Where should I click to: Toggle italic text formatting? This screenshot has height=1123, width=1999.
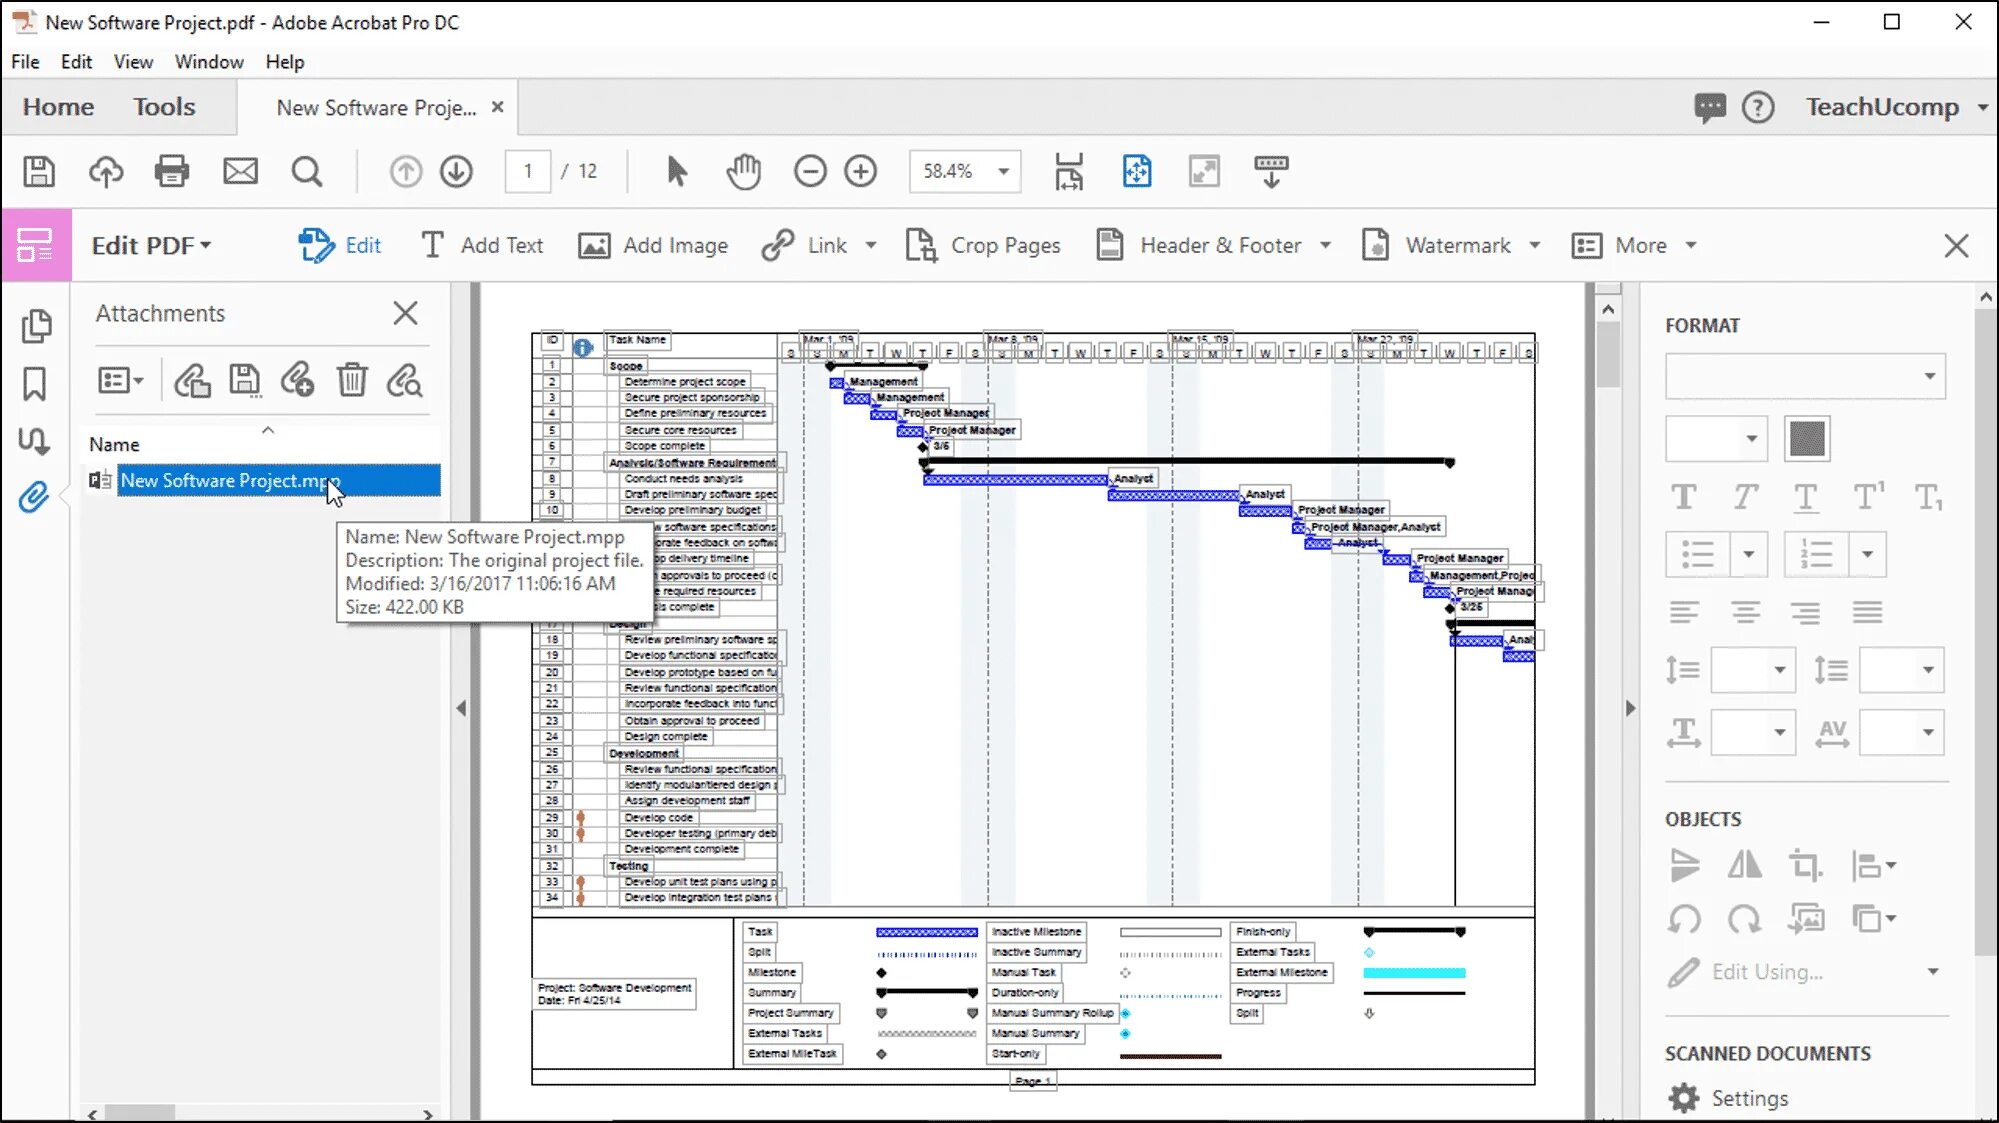tap(1746, 497)
